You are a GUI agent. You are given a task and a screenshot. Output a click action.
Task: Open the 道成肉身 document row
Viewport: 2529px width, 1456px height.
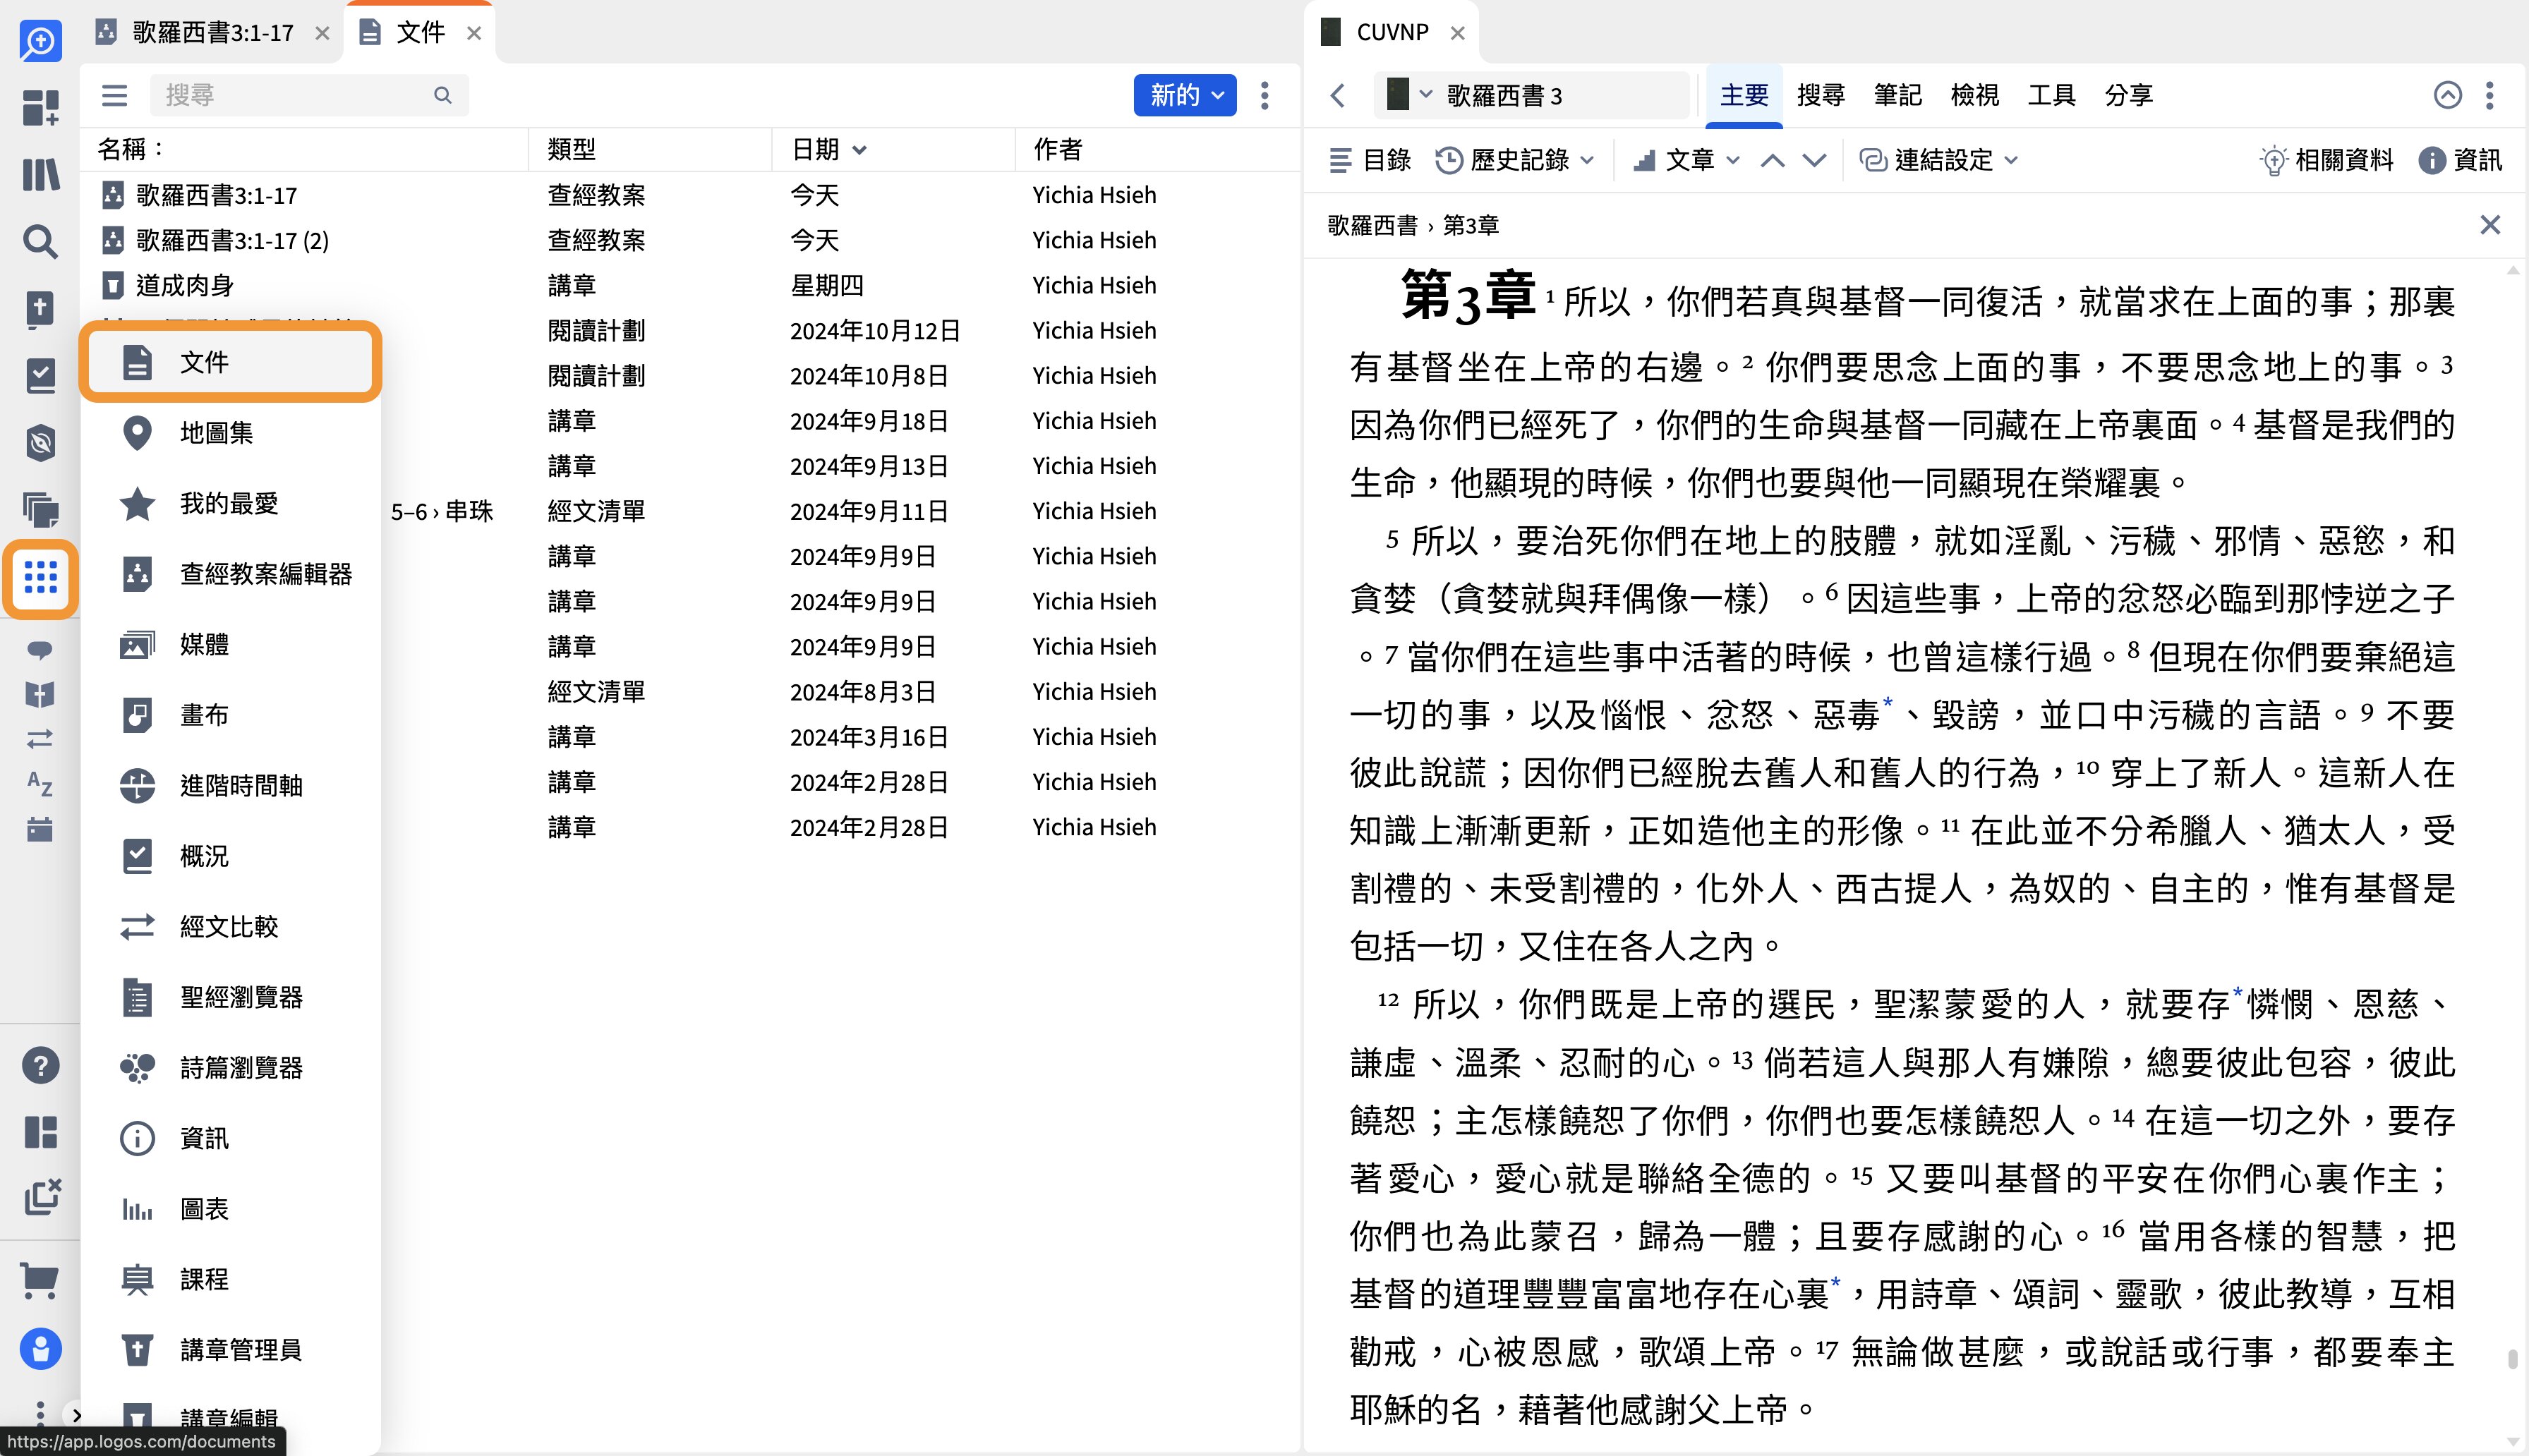[x=690, y=285]
